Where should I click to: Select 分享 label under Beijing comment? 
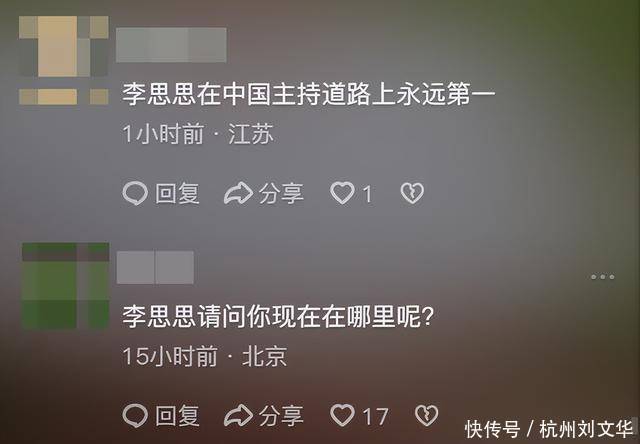click(x=281, y=416)
